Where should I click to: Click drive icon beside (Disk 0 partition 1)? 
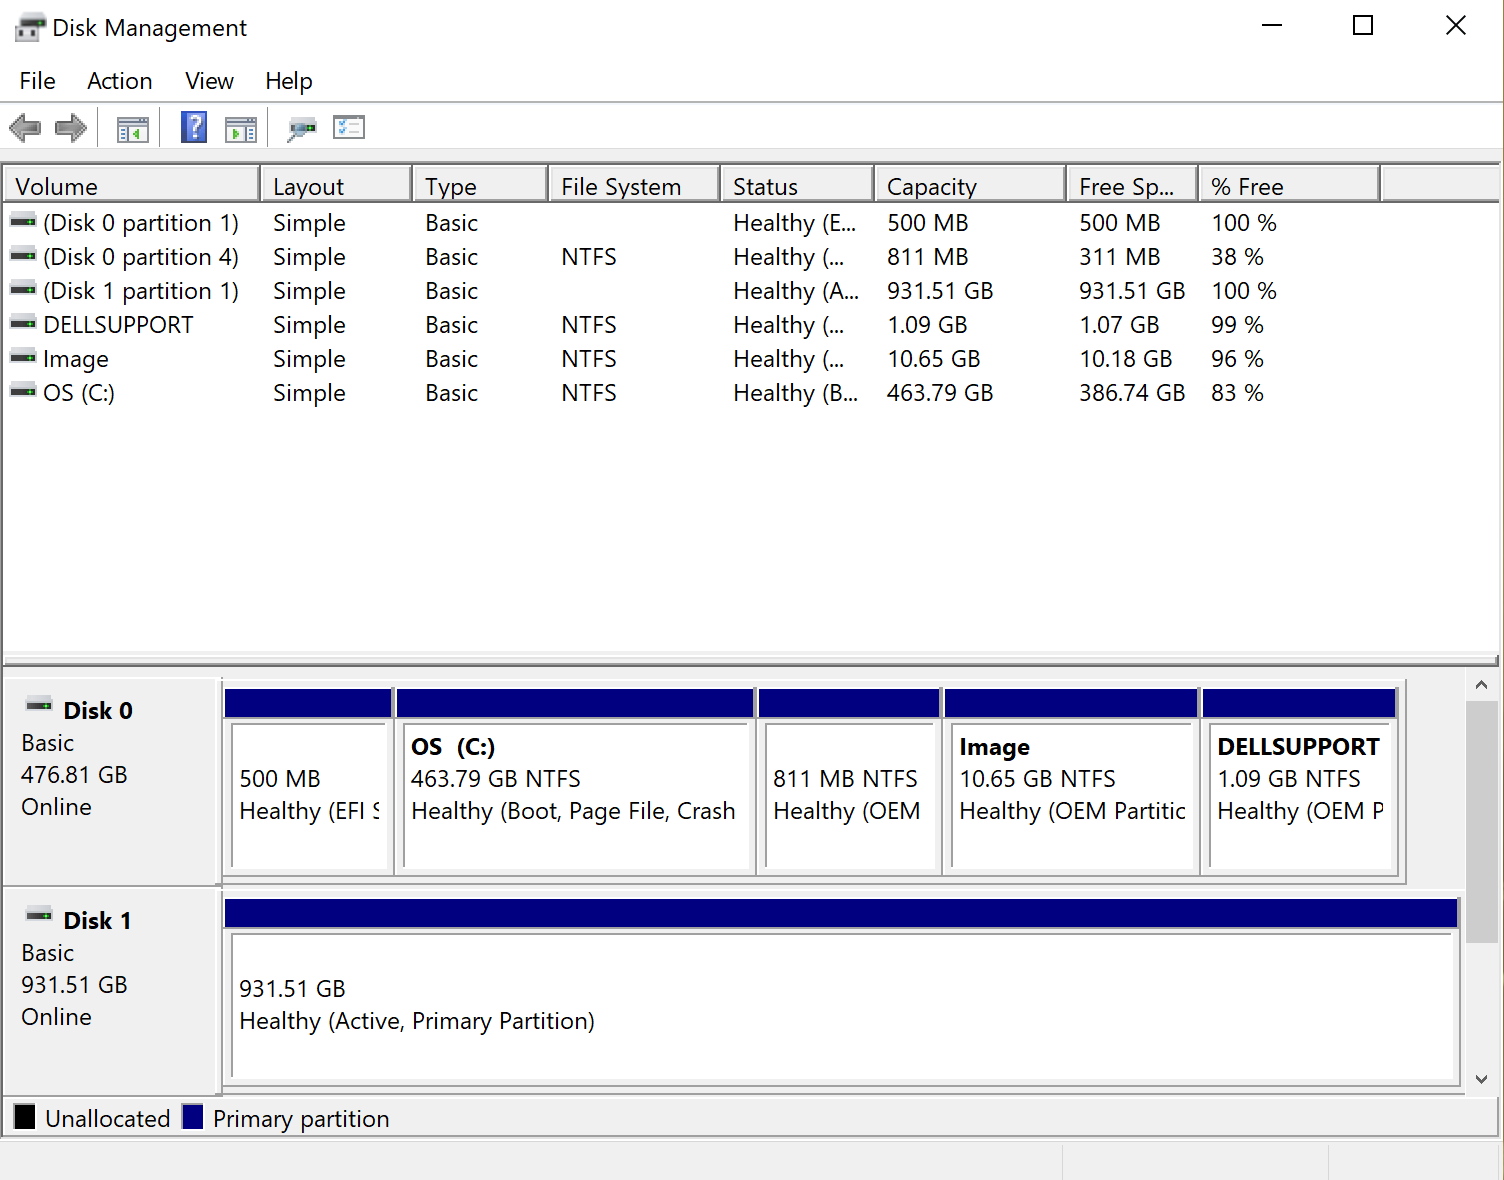23,222
